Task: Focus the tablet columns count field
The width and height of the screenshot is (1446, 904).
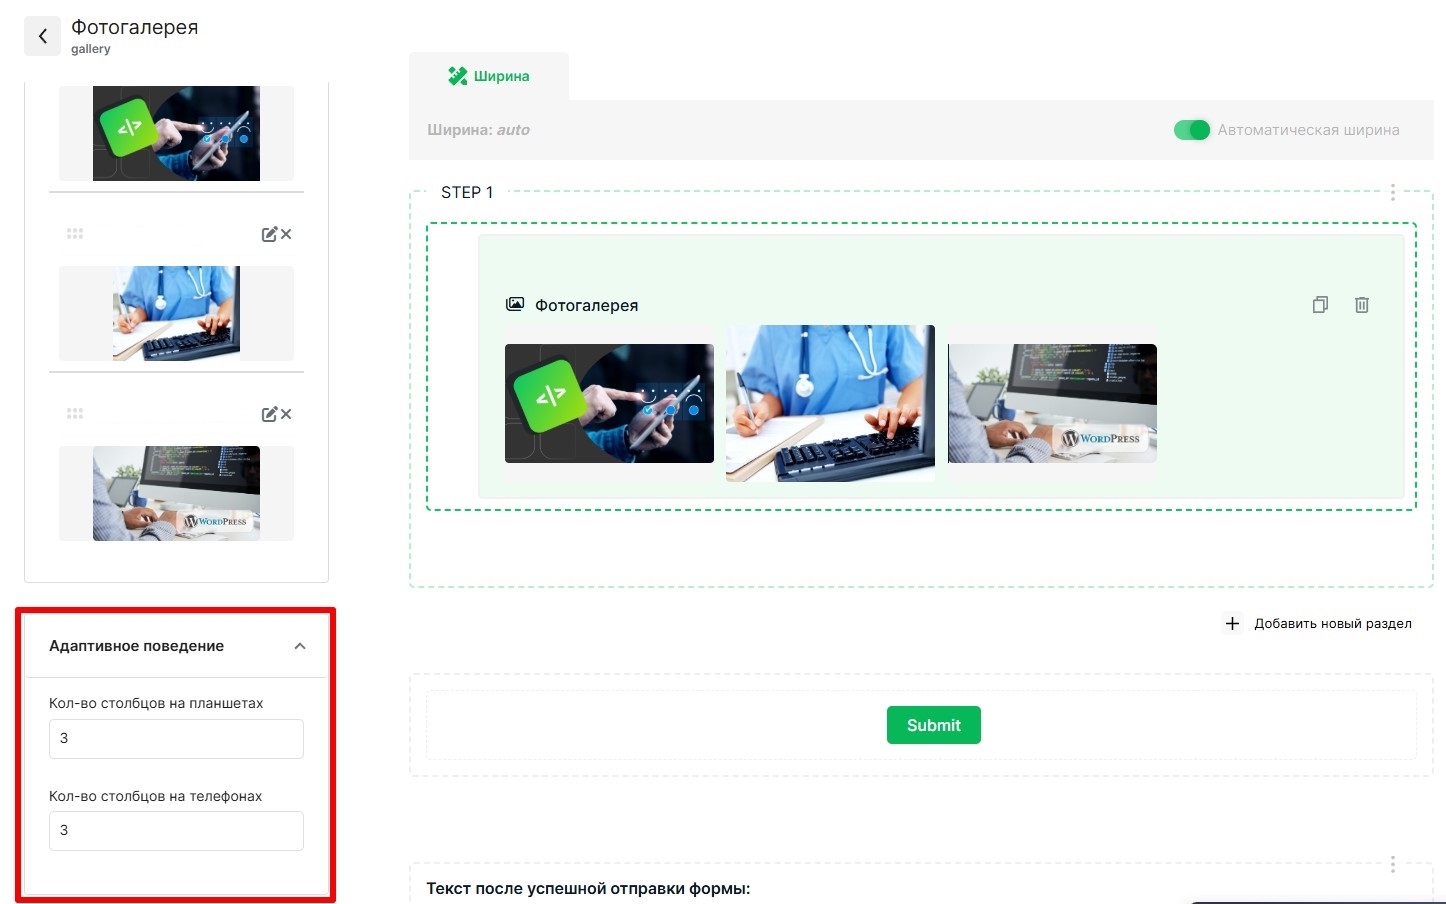Action: pyautogui.click(x=176, y=739)
